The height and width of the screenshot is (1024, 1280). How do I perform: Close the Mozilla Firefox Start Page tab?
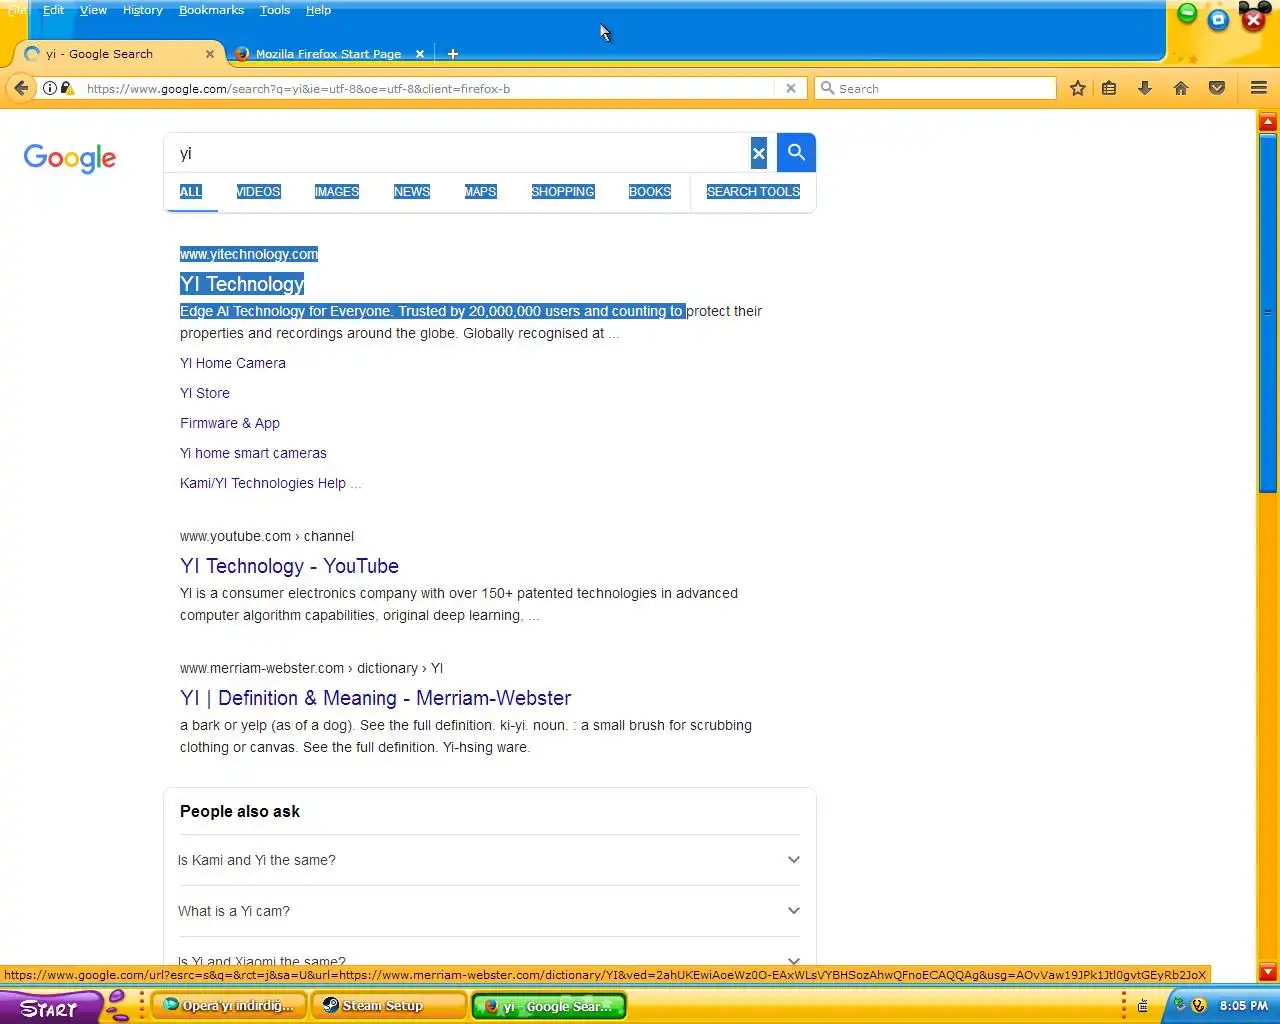point(420,54)
